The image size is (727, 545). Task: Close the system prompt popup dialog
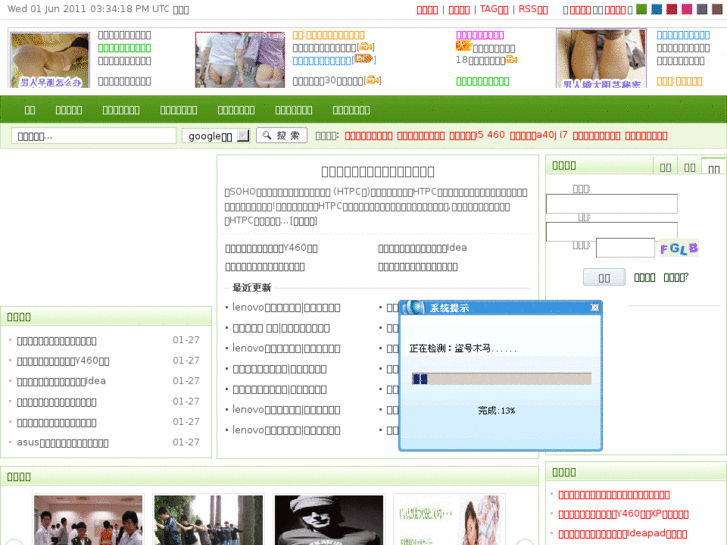click(594, 308)
